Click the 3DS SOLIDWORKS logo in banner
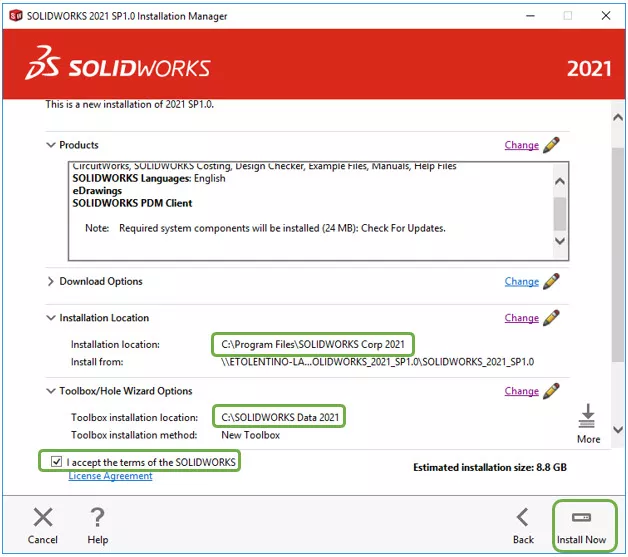The height and width of the screenshot is (557, 628). point(118,63)
